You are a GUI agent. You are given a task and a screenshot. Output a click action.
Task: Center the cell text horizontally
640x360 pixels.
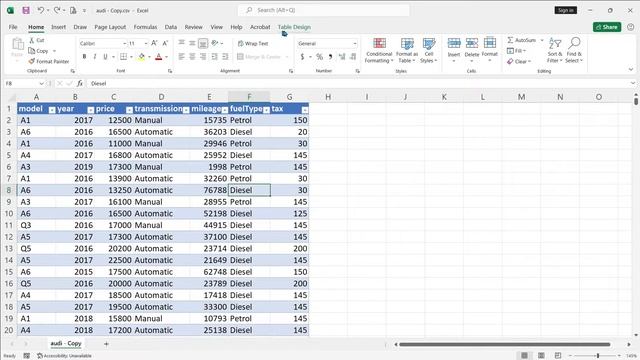pos(192,57)
